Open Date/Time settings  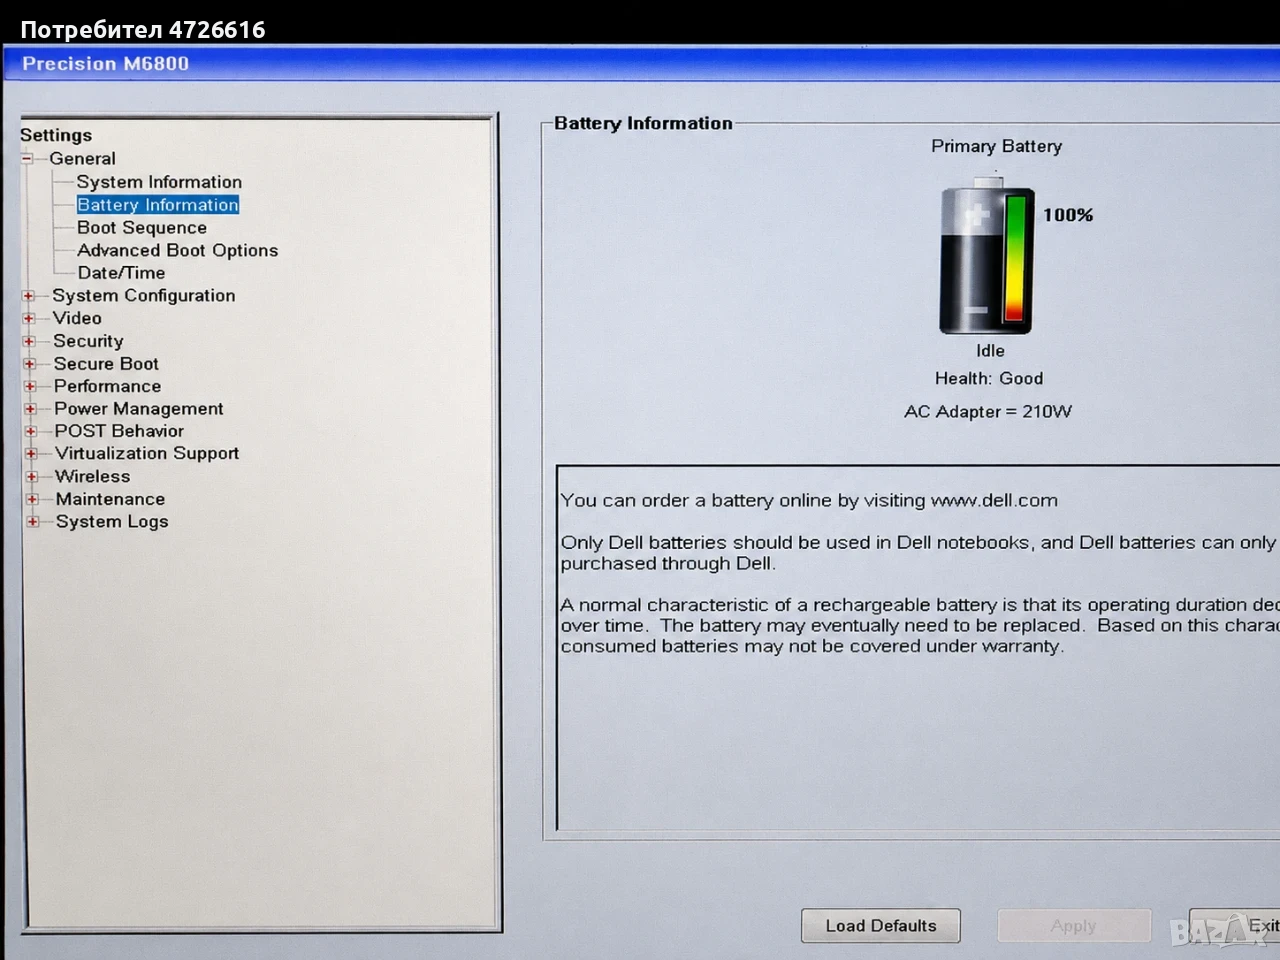[121, 273]
